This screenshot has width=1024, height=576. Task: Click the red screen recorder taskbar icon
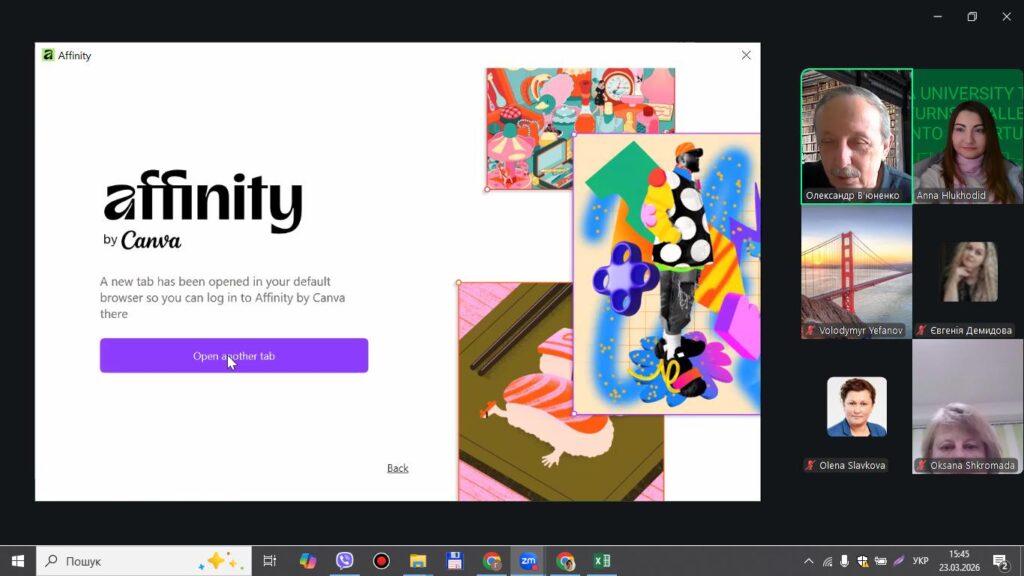(x=381, y=561)
